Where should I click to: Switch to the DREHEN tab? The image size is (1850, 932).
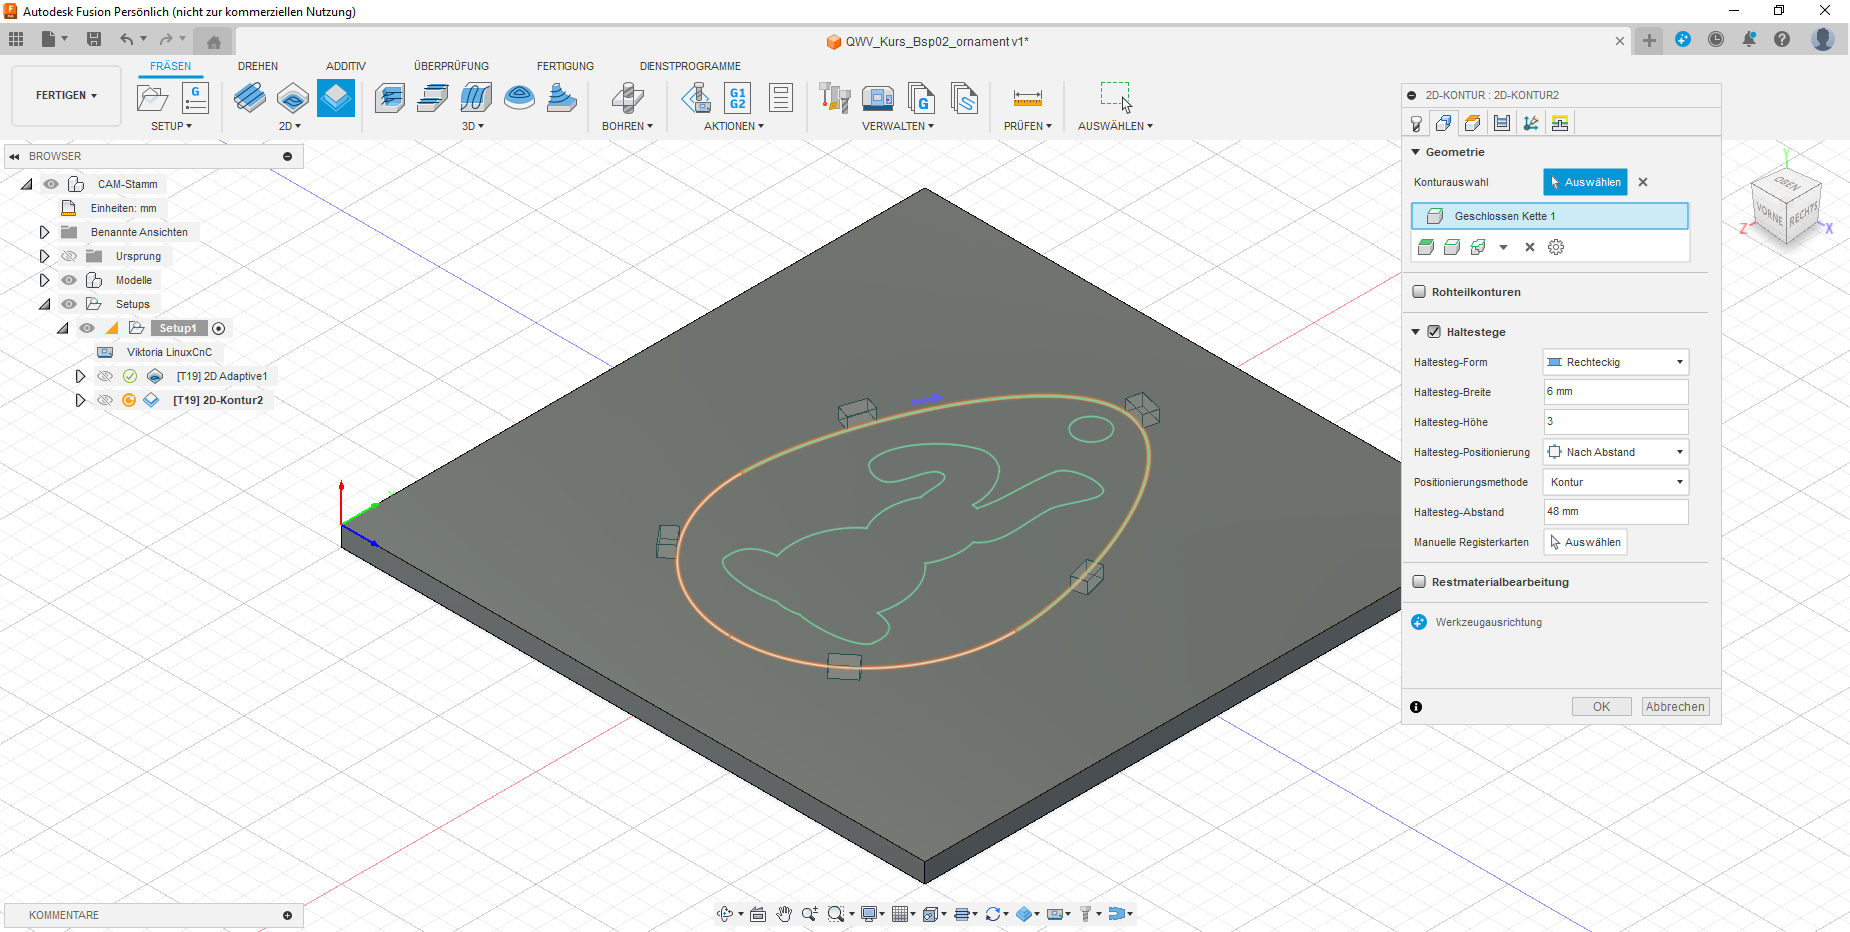tap(258, 66)
